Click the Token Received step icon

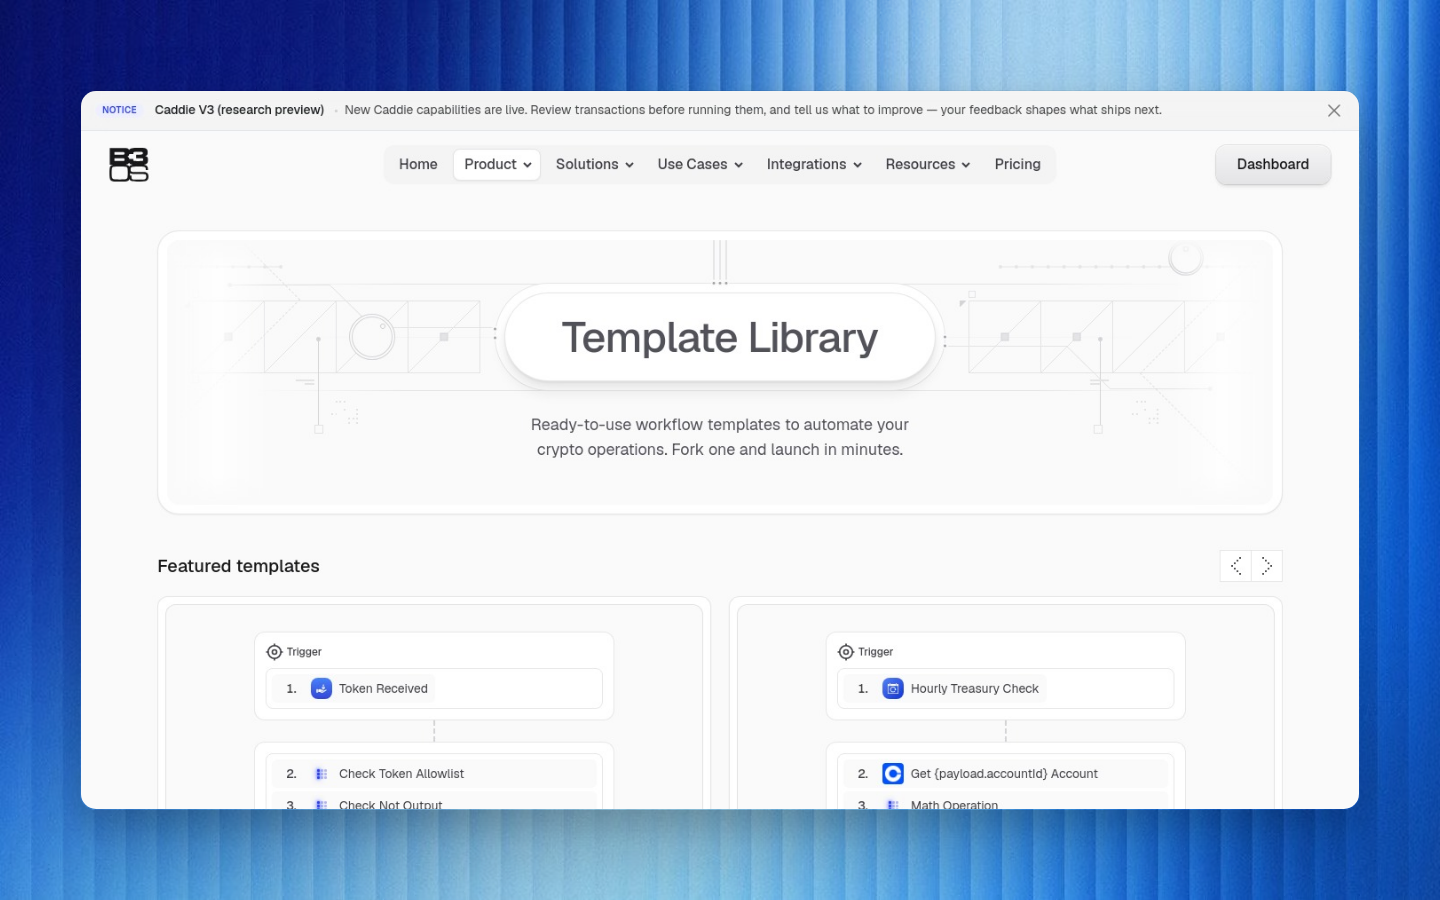point(321,689)
